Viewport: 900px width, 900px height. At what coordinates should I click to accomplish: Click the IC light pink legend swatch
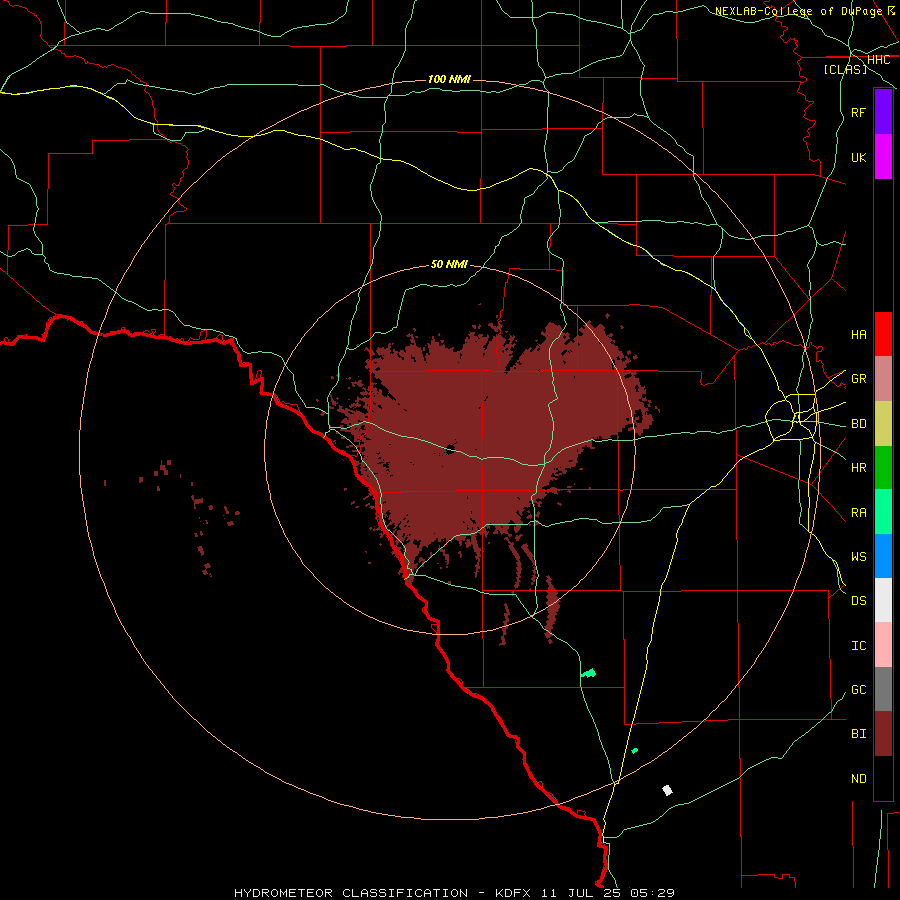[x=883, y=645]
